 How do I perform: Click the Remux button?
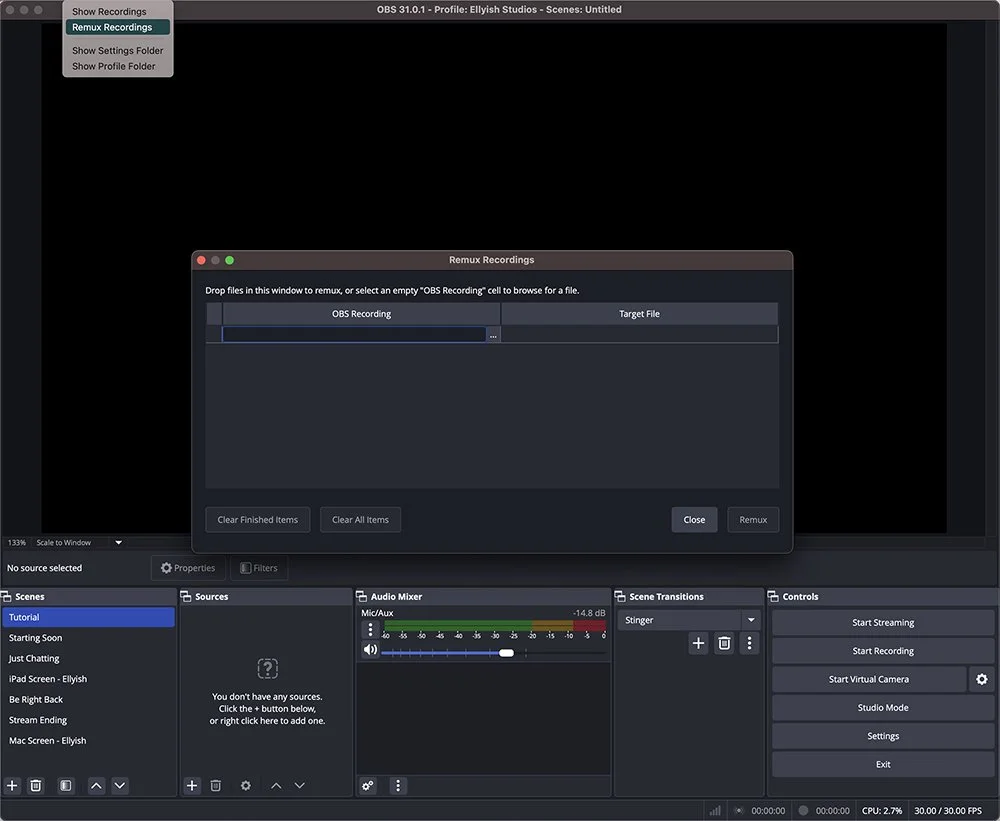pos(753,520)
